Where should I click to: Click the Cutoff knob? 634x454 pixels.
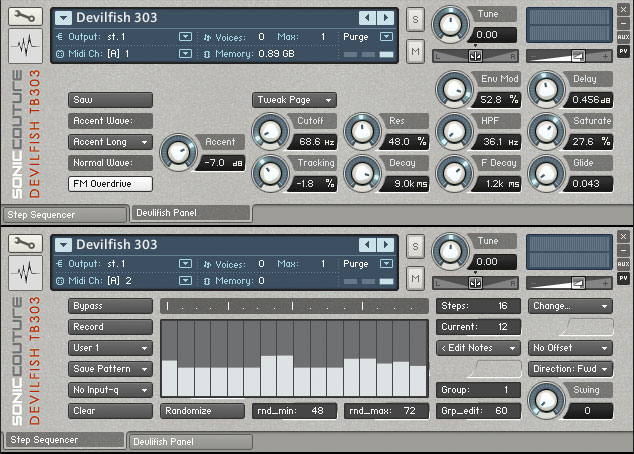[271, 131]
